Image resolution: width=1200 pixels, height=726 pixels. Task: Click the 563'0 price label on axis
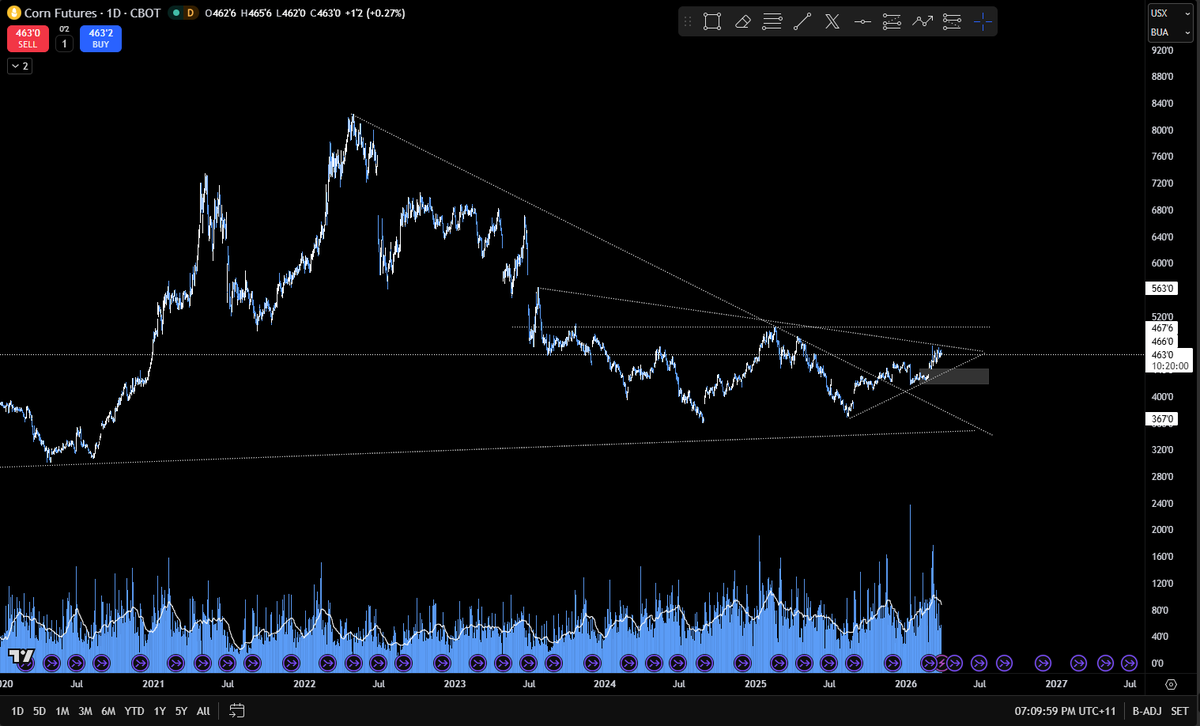[x=1161, y=288]
